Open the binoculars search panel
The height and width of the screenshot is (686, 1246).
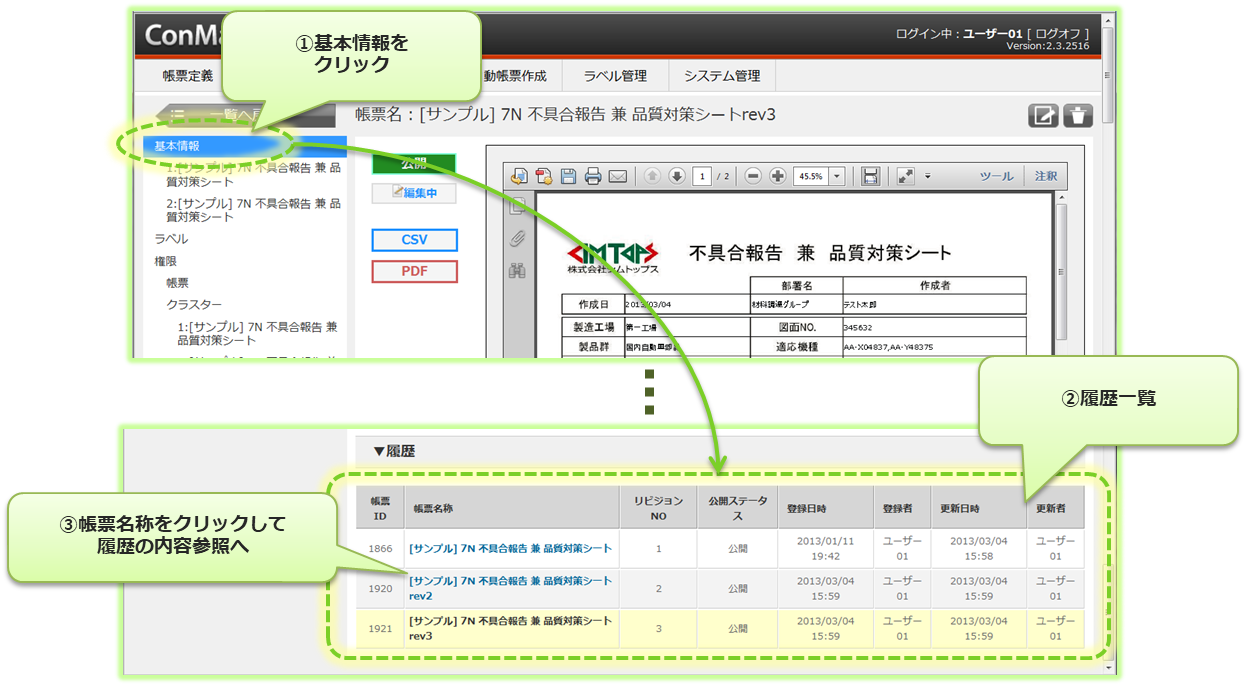click(517, 270)
